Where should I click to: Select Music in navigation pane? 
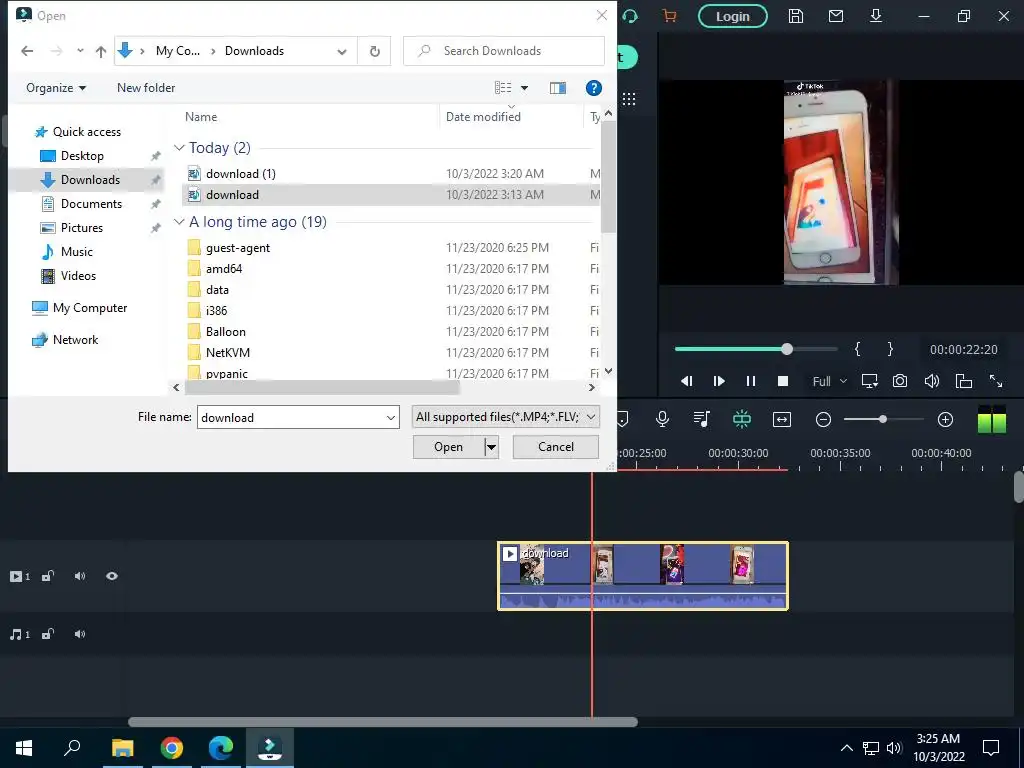pyautogui.click(x=76, y=252)
